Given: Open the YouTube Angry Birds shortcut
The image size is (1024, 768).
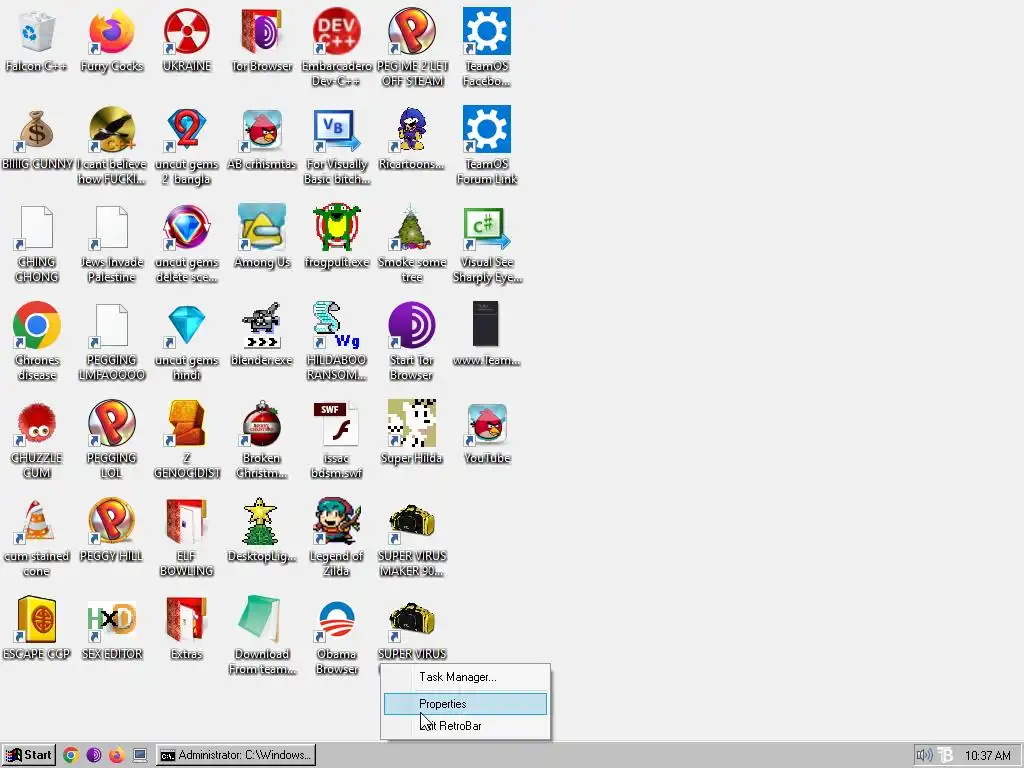Looking at the screenshot, I should point(487,423).
